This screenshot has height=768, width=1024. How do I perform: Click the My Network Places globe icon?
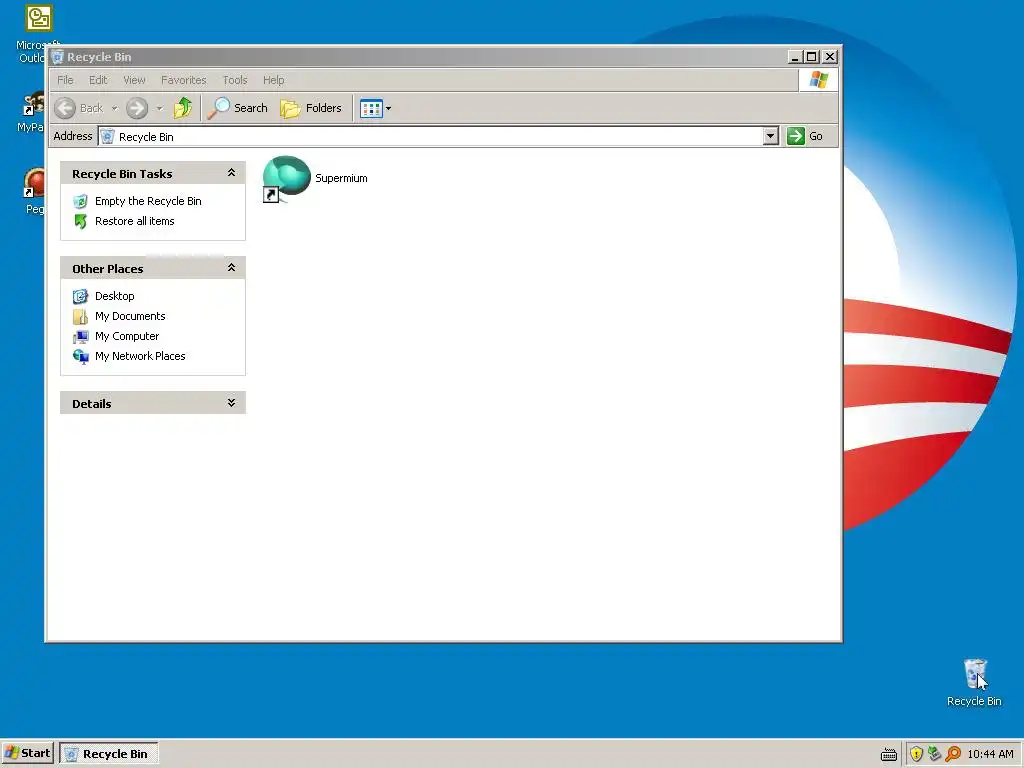tap(80, 357)
